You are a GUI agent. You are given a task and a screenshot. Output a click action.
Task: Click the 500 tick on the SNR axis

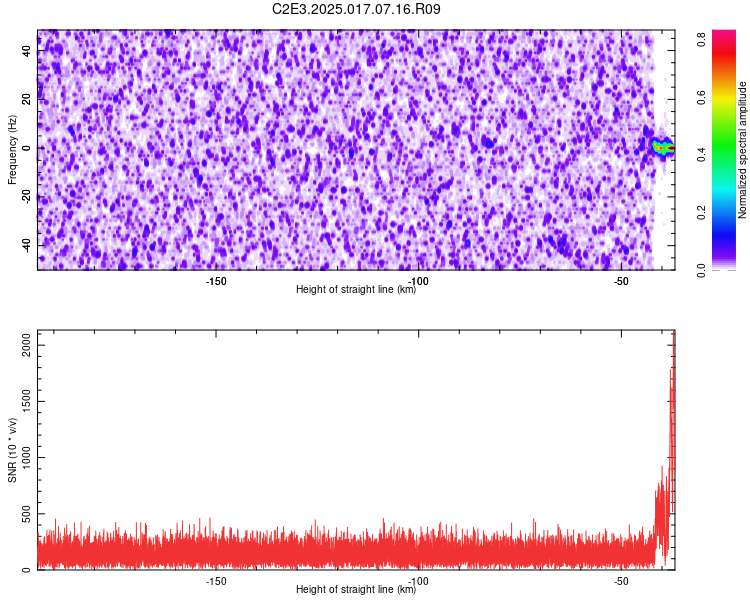[x=27, y=516]
